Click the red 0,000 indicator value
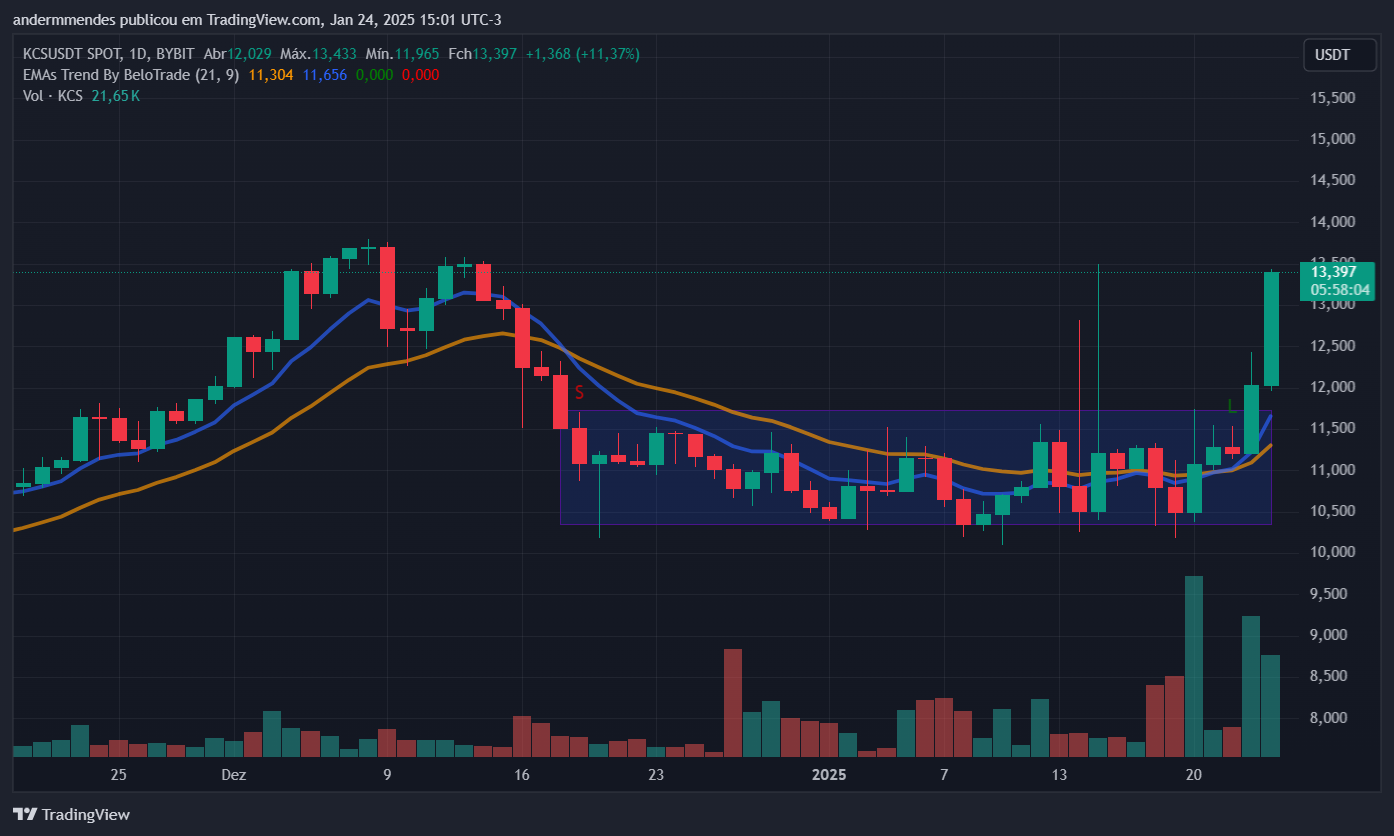Image resolution: width=1394 pixels, height=836 pixels. [x=420, y=75]
